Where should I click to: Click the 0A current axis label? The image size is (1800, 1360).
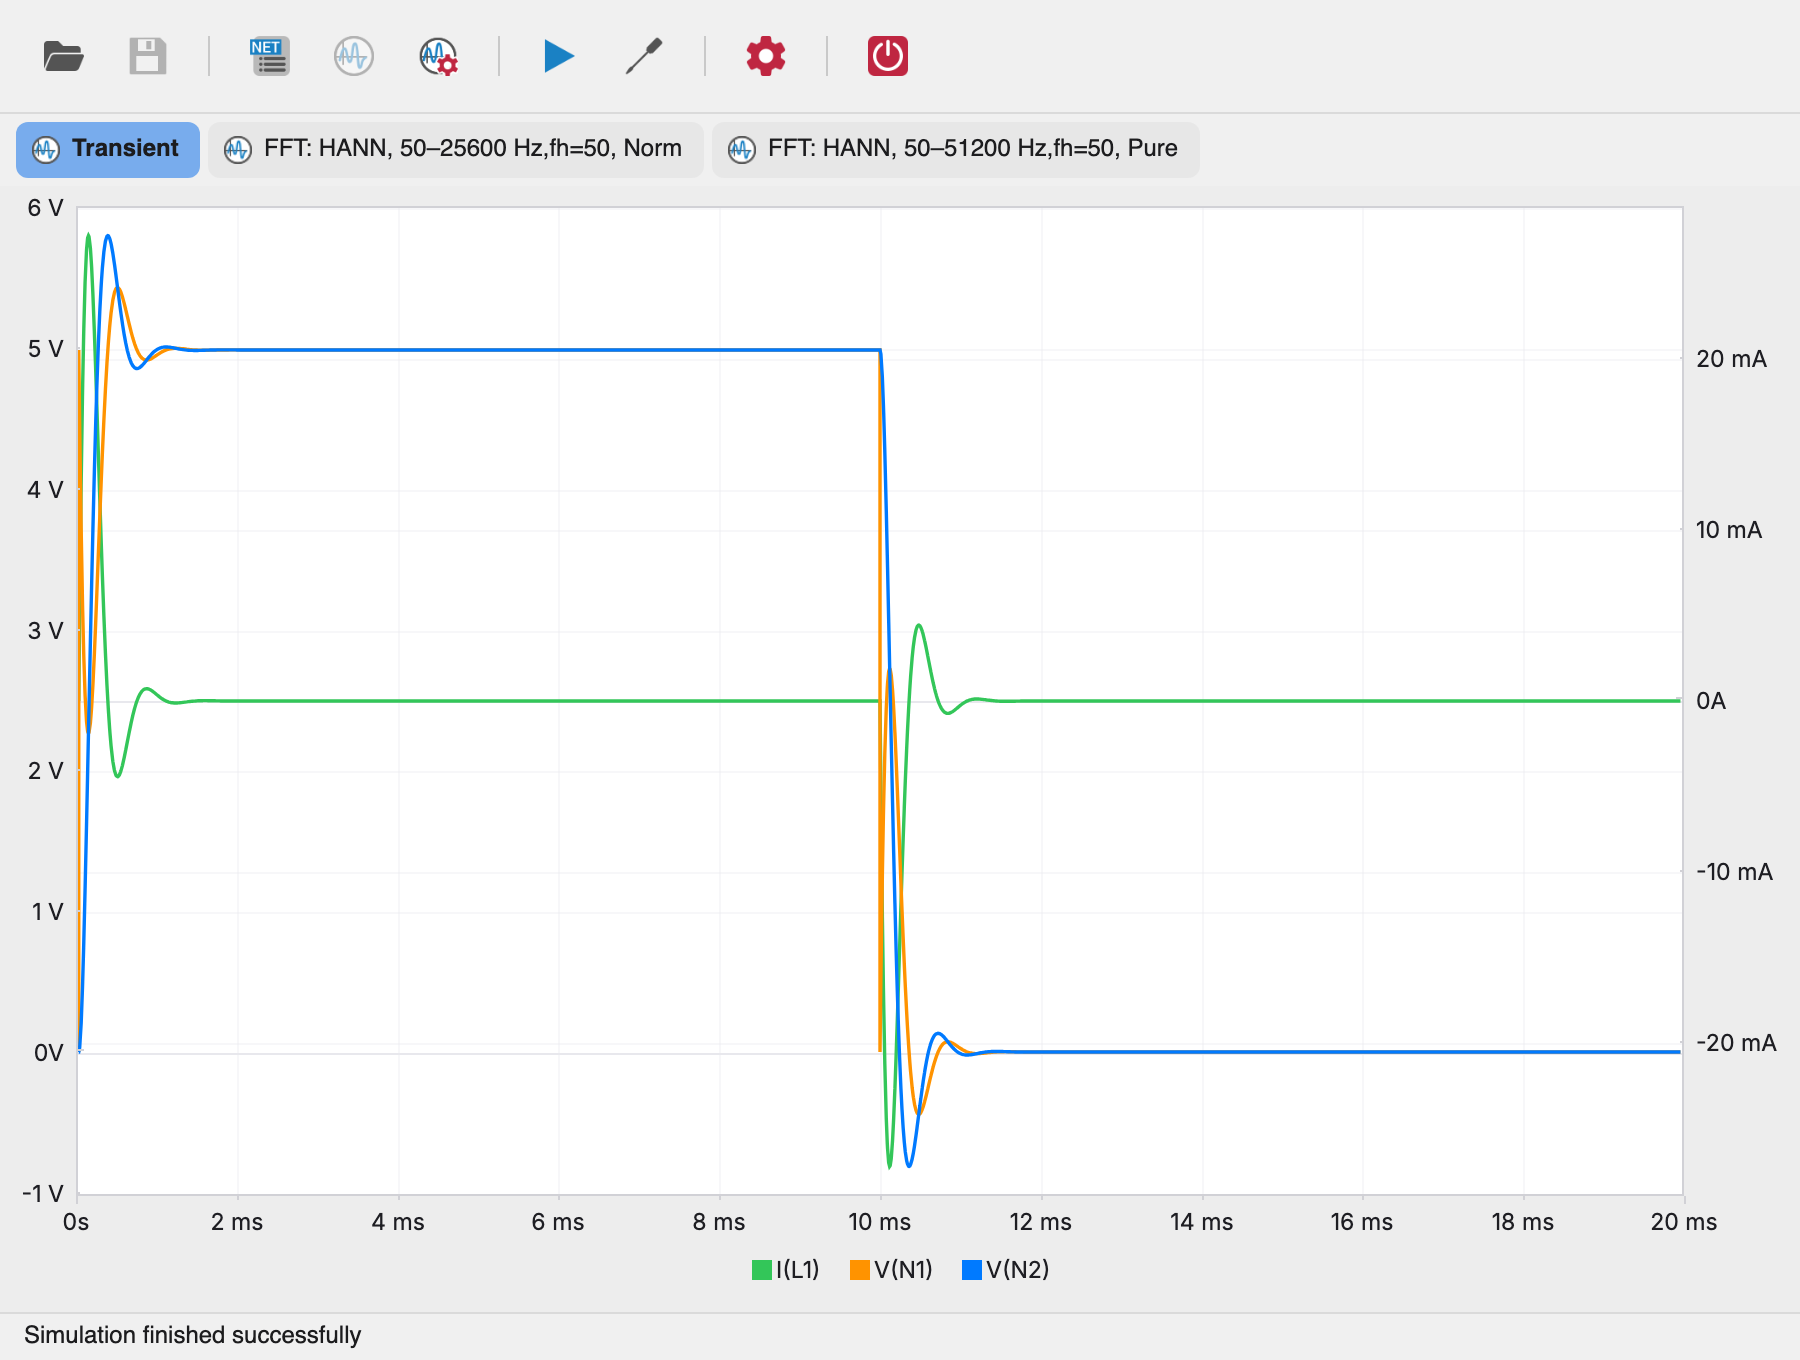click(1712, 701)
